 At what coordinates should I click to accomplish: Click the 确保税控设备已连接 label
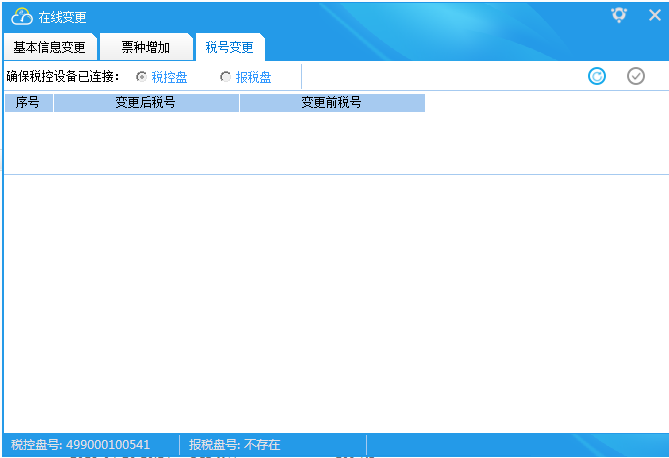tap(63, 77)
